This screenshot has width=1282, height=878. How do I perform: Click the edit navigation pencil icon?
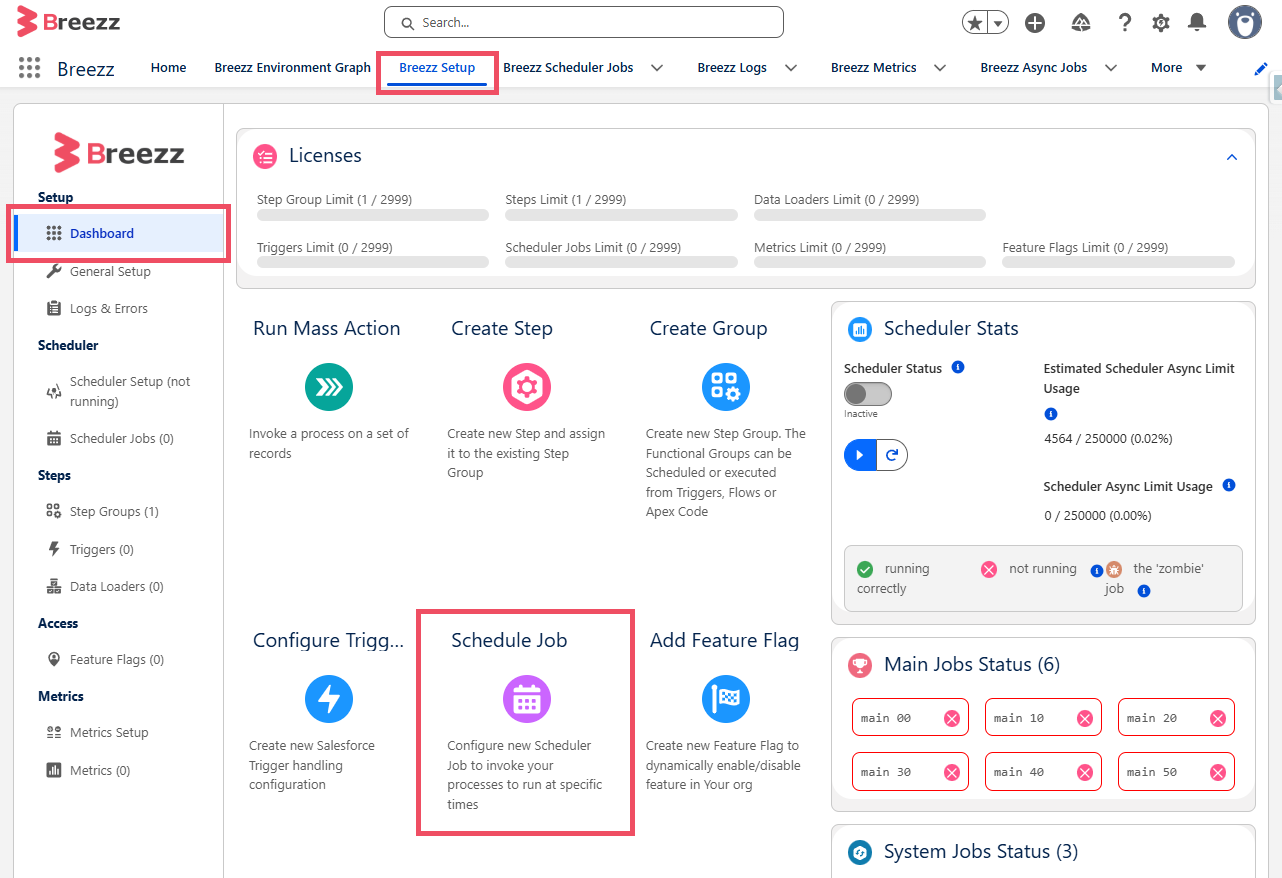[1261, 68]
